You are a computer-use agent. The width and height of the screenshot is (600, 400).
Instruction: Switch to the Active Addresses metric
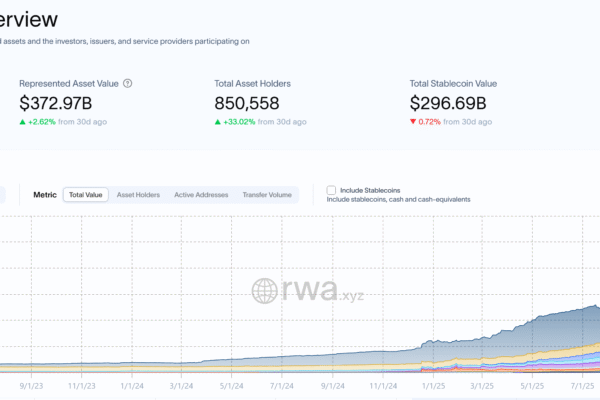[201, 195]
